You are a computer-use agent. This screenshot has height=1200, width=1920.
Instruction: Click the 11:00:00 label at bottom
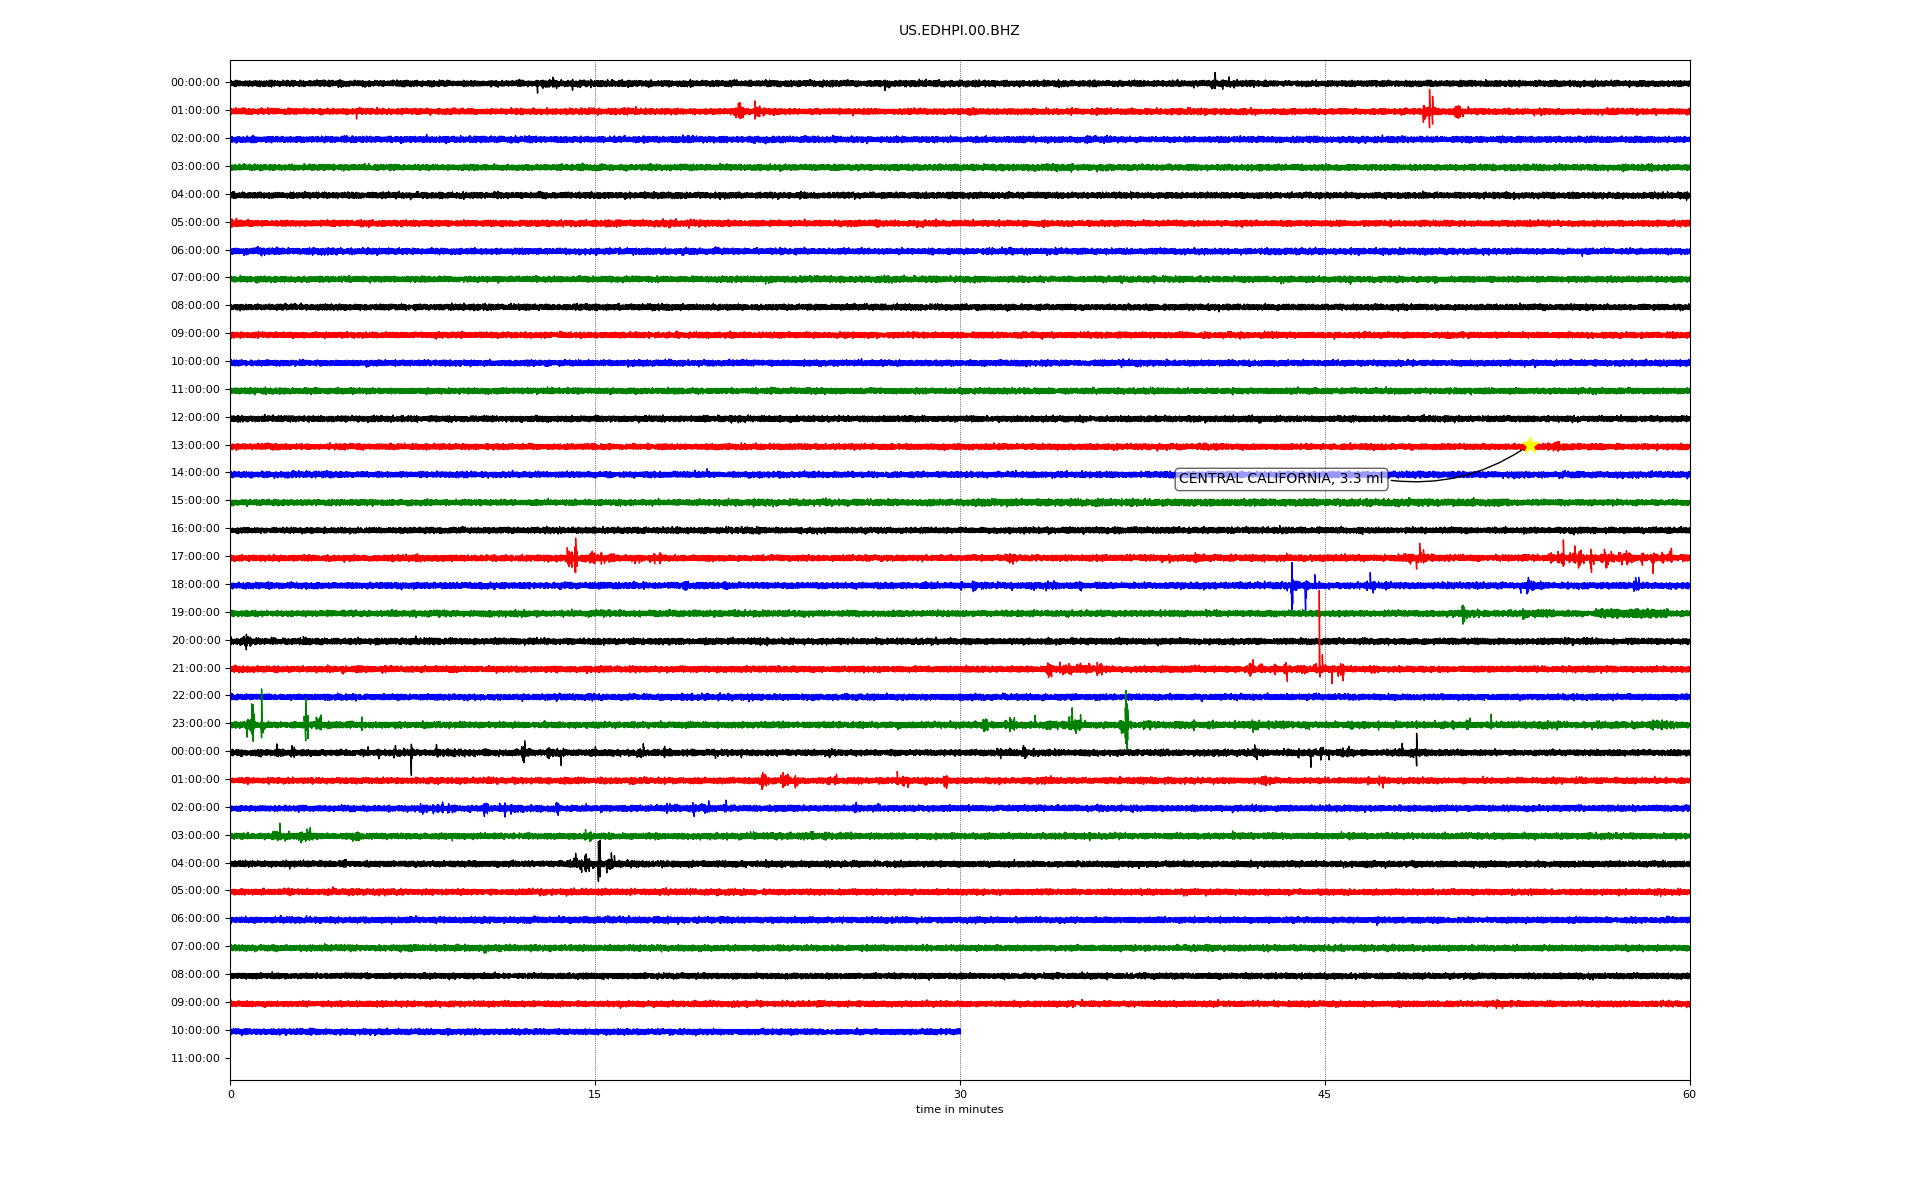coord(195,1059)
